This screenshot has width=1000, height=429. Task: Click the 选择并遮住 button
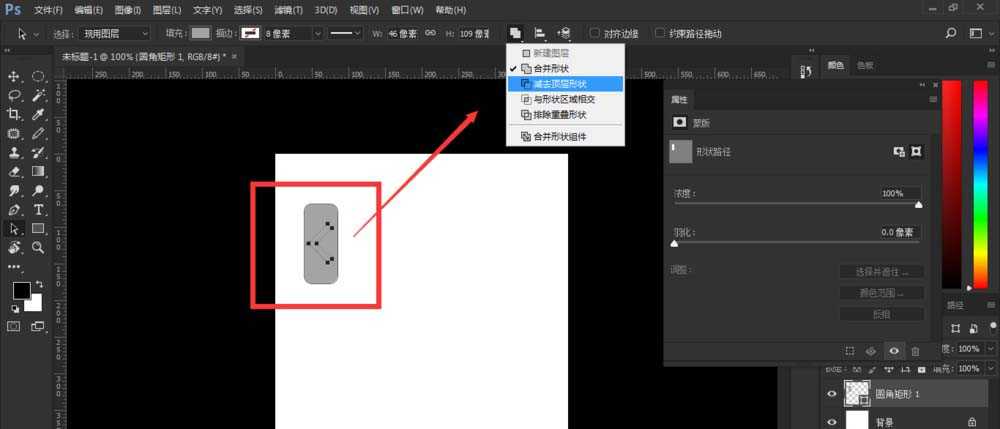(x=881, y=272)
